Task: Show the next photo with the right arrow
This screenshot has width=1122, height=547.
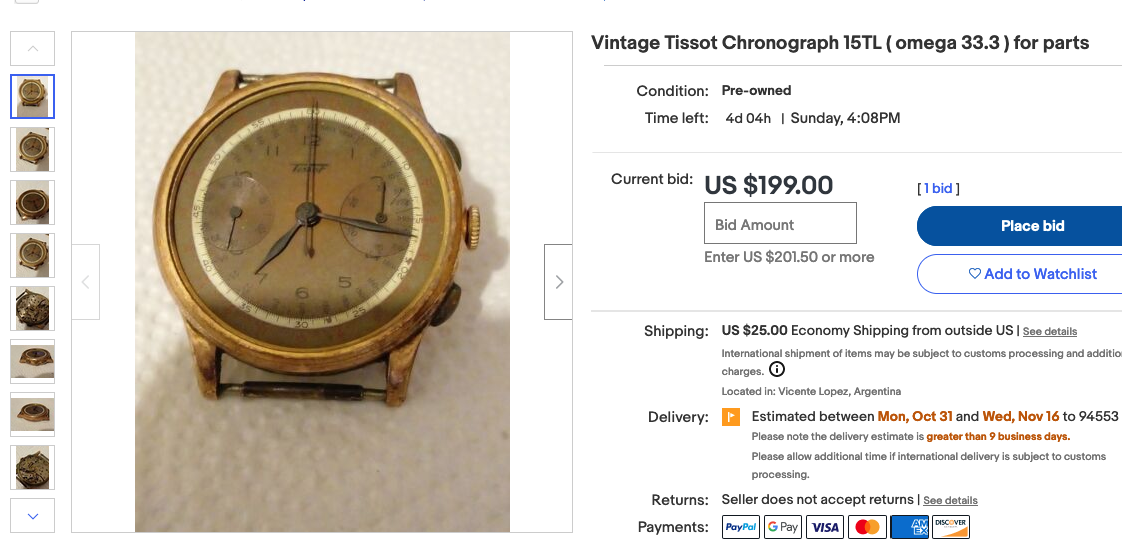Action: (558, 282)
